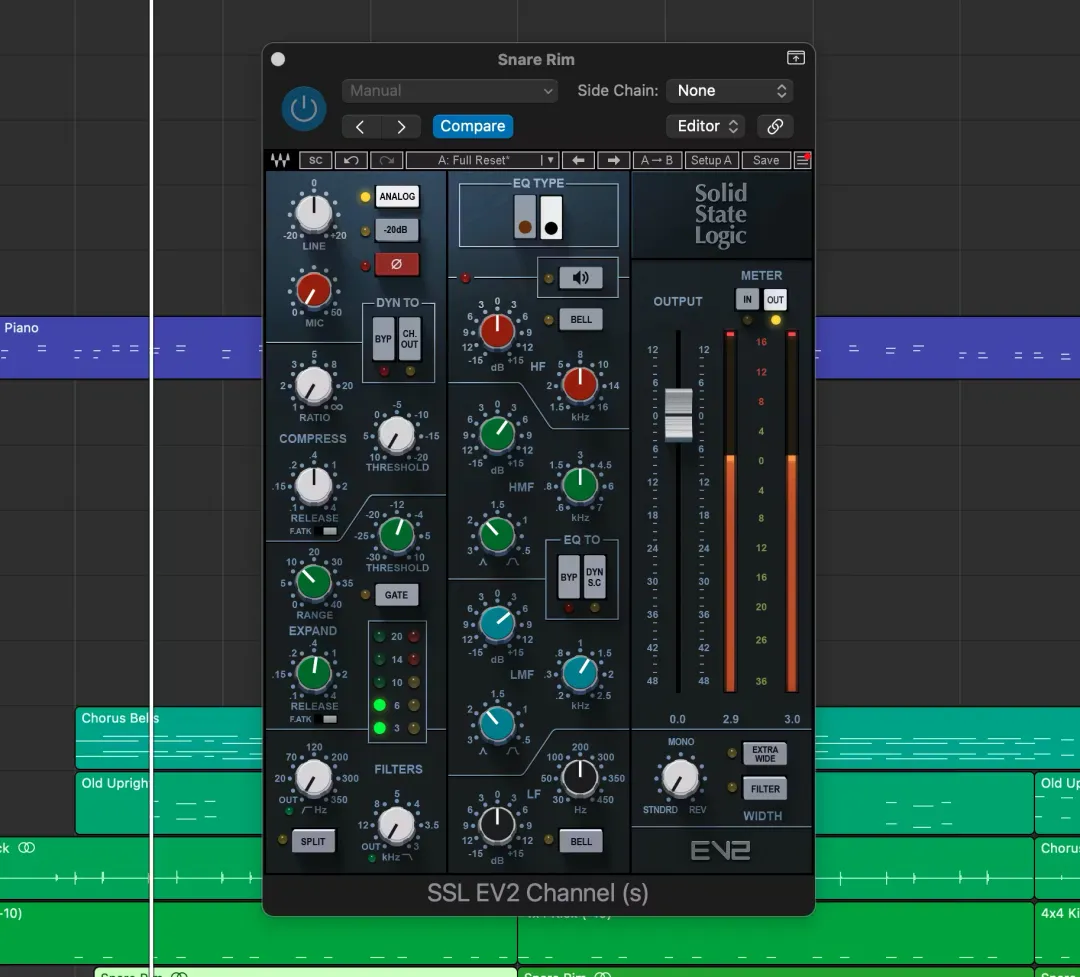Toggle the EQ speaker listen icon button
1080x977 pixels.
pyautogui.click(x=581, y=278)
